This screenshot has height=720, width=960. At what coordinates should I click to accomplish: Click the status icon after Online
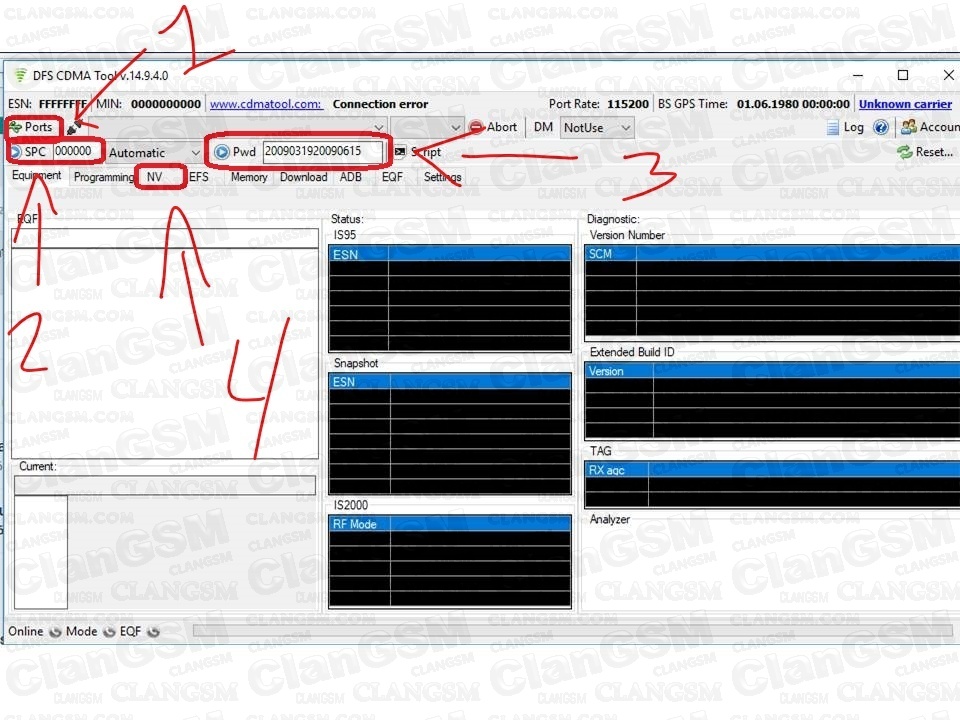[55, 632]
